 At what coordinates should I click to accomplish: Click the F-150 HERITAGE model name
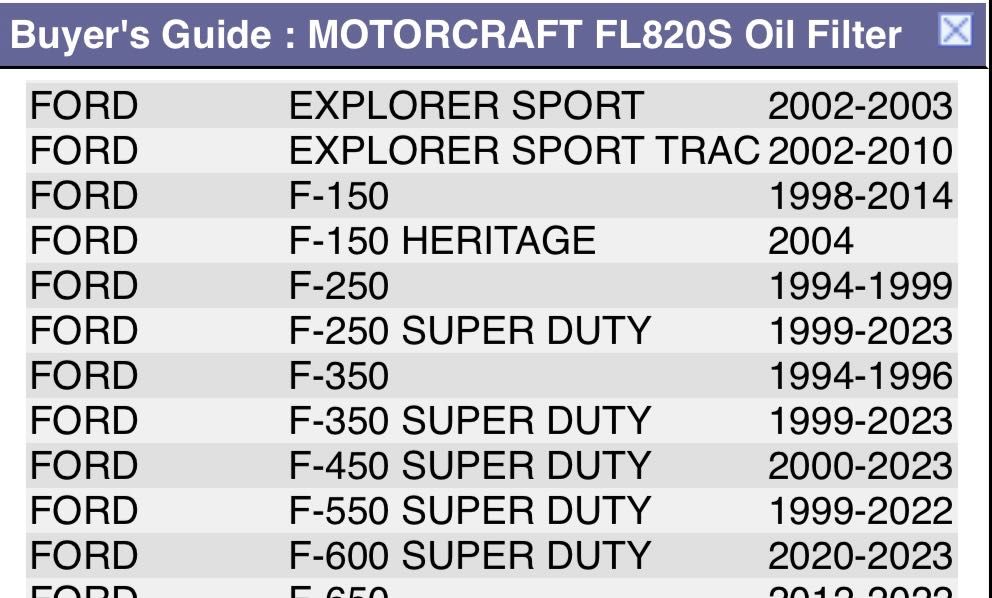click(x=441, y=241)
